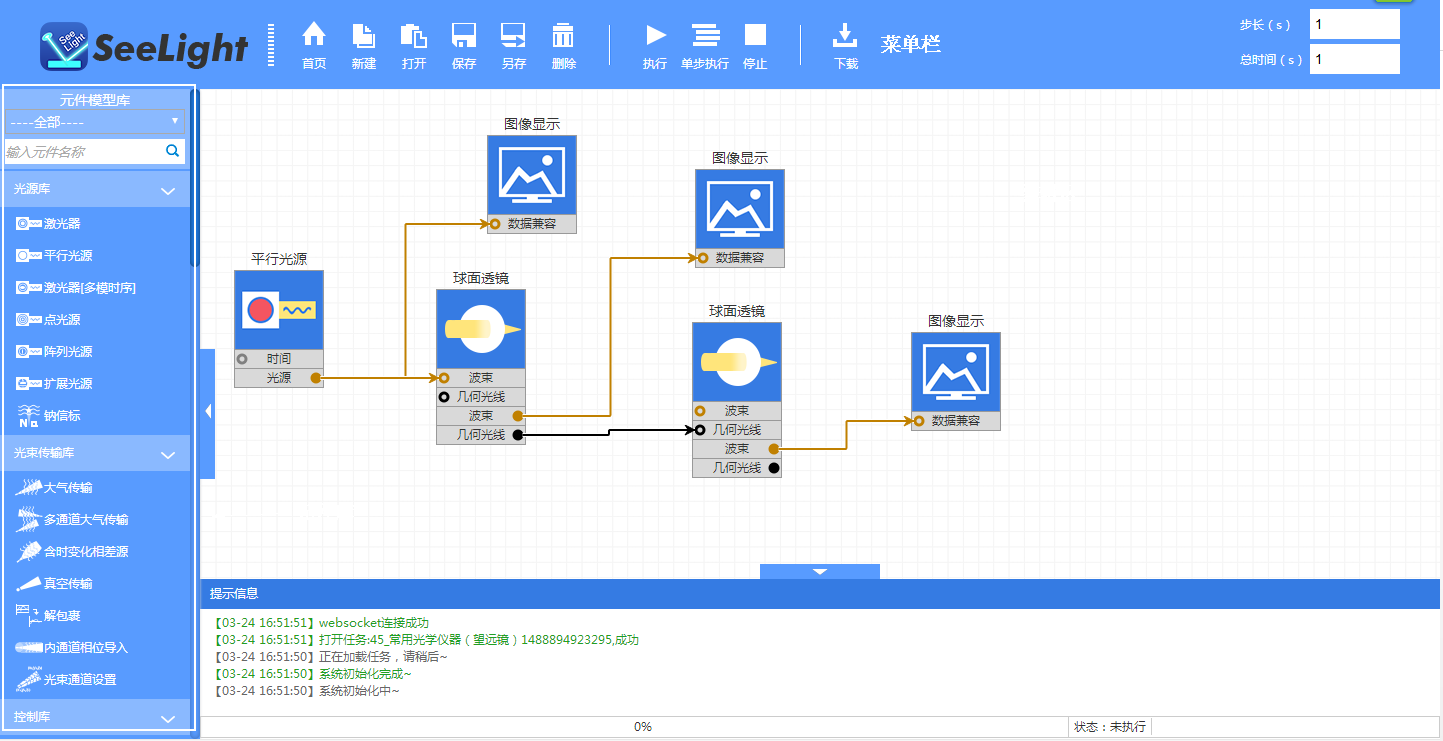Hide the component library side panel arrow
The width and height of the screenshot is (1443, 741).
coord(208,411)
